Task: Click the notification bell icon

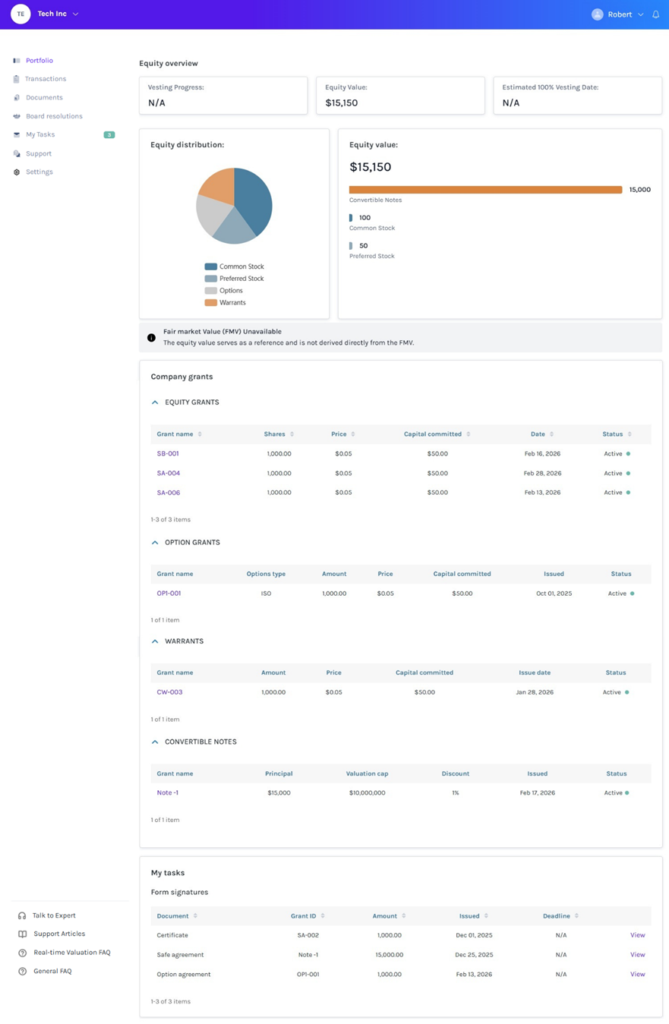Action: click(x=656, y=14)
